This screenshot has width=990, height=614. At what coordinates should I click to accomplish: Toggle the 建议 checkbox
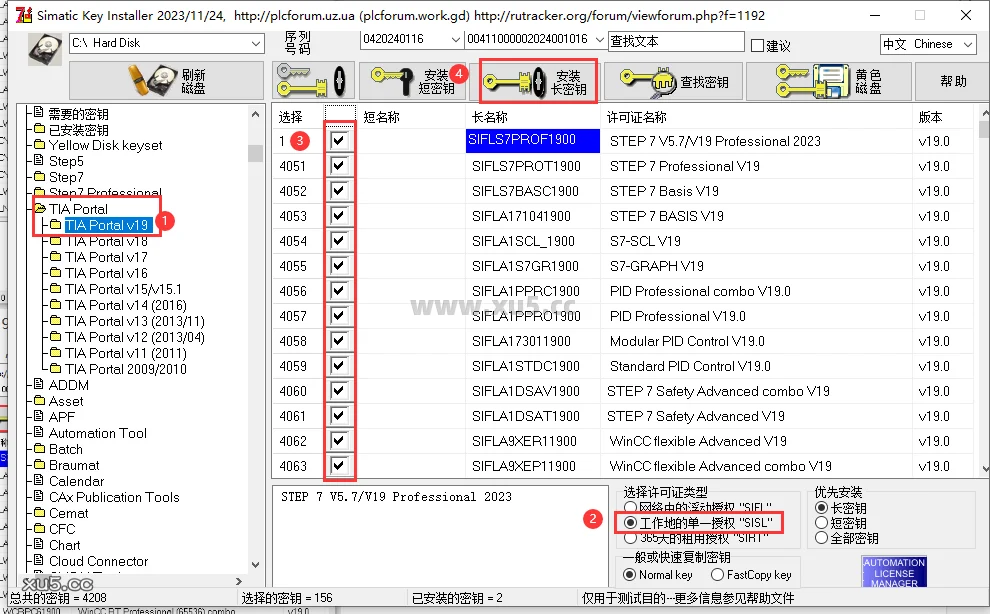tap(756, 45)
